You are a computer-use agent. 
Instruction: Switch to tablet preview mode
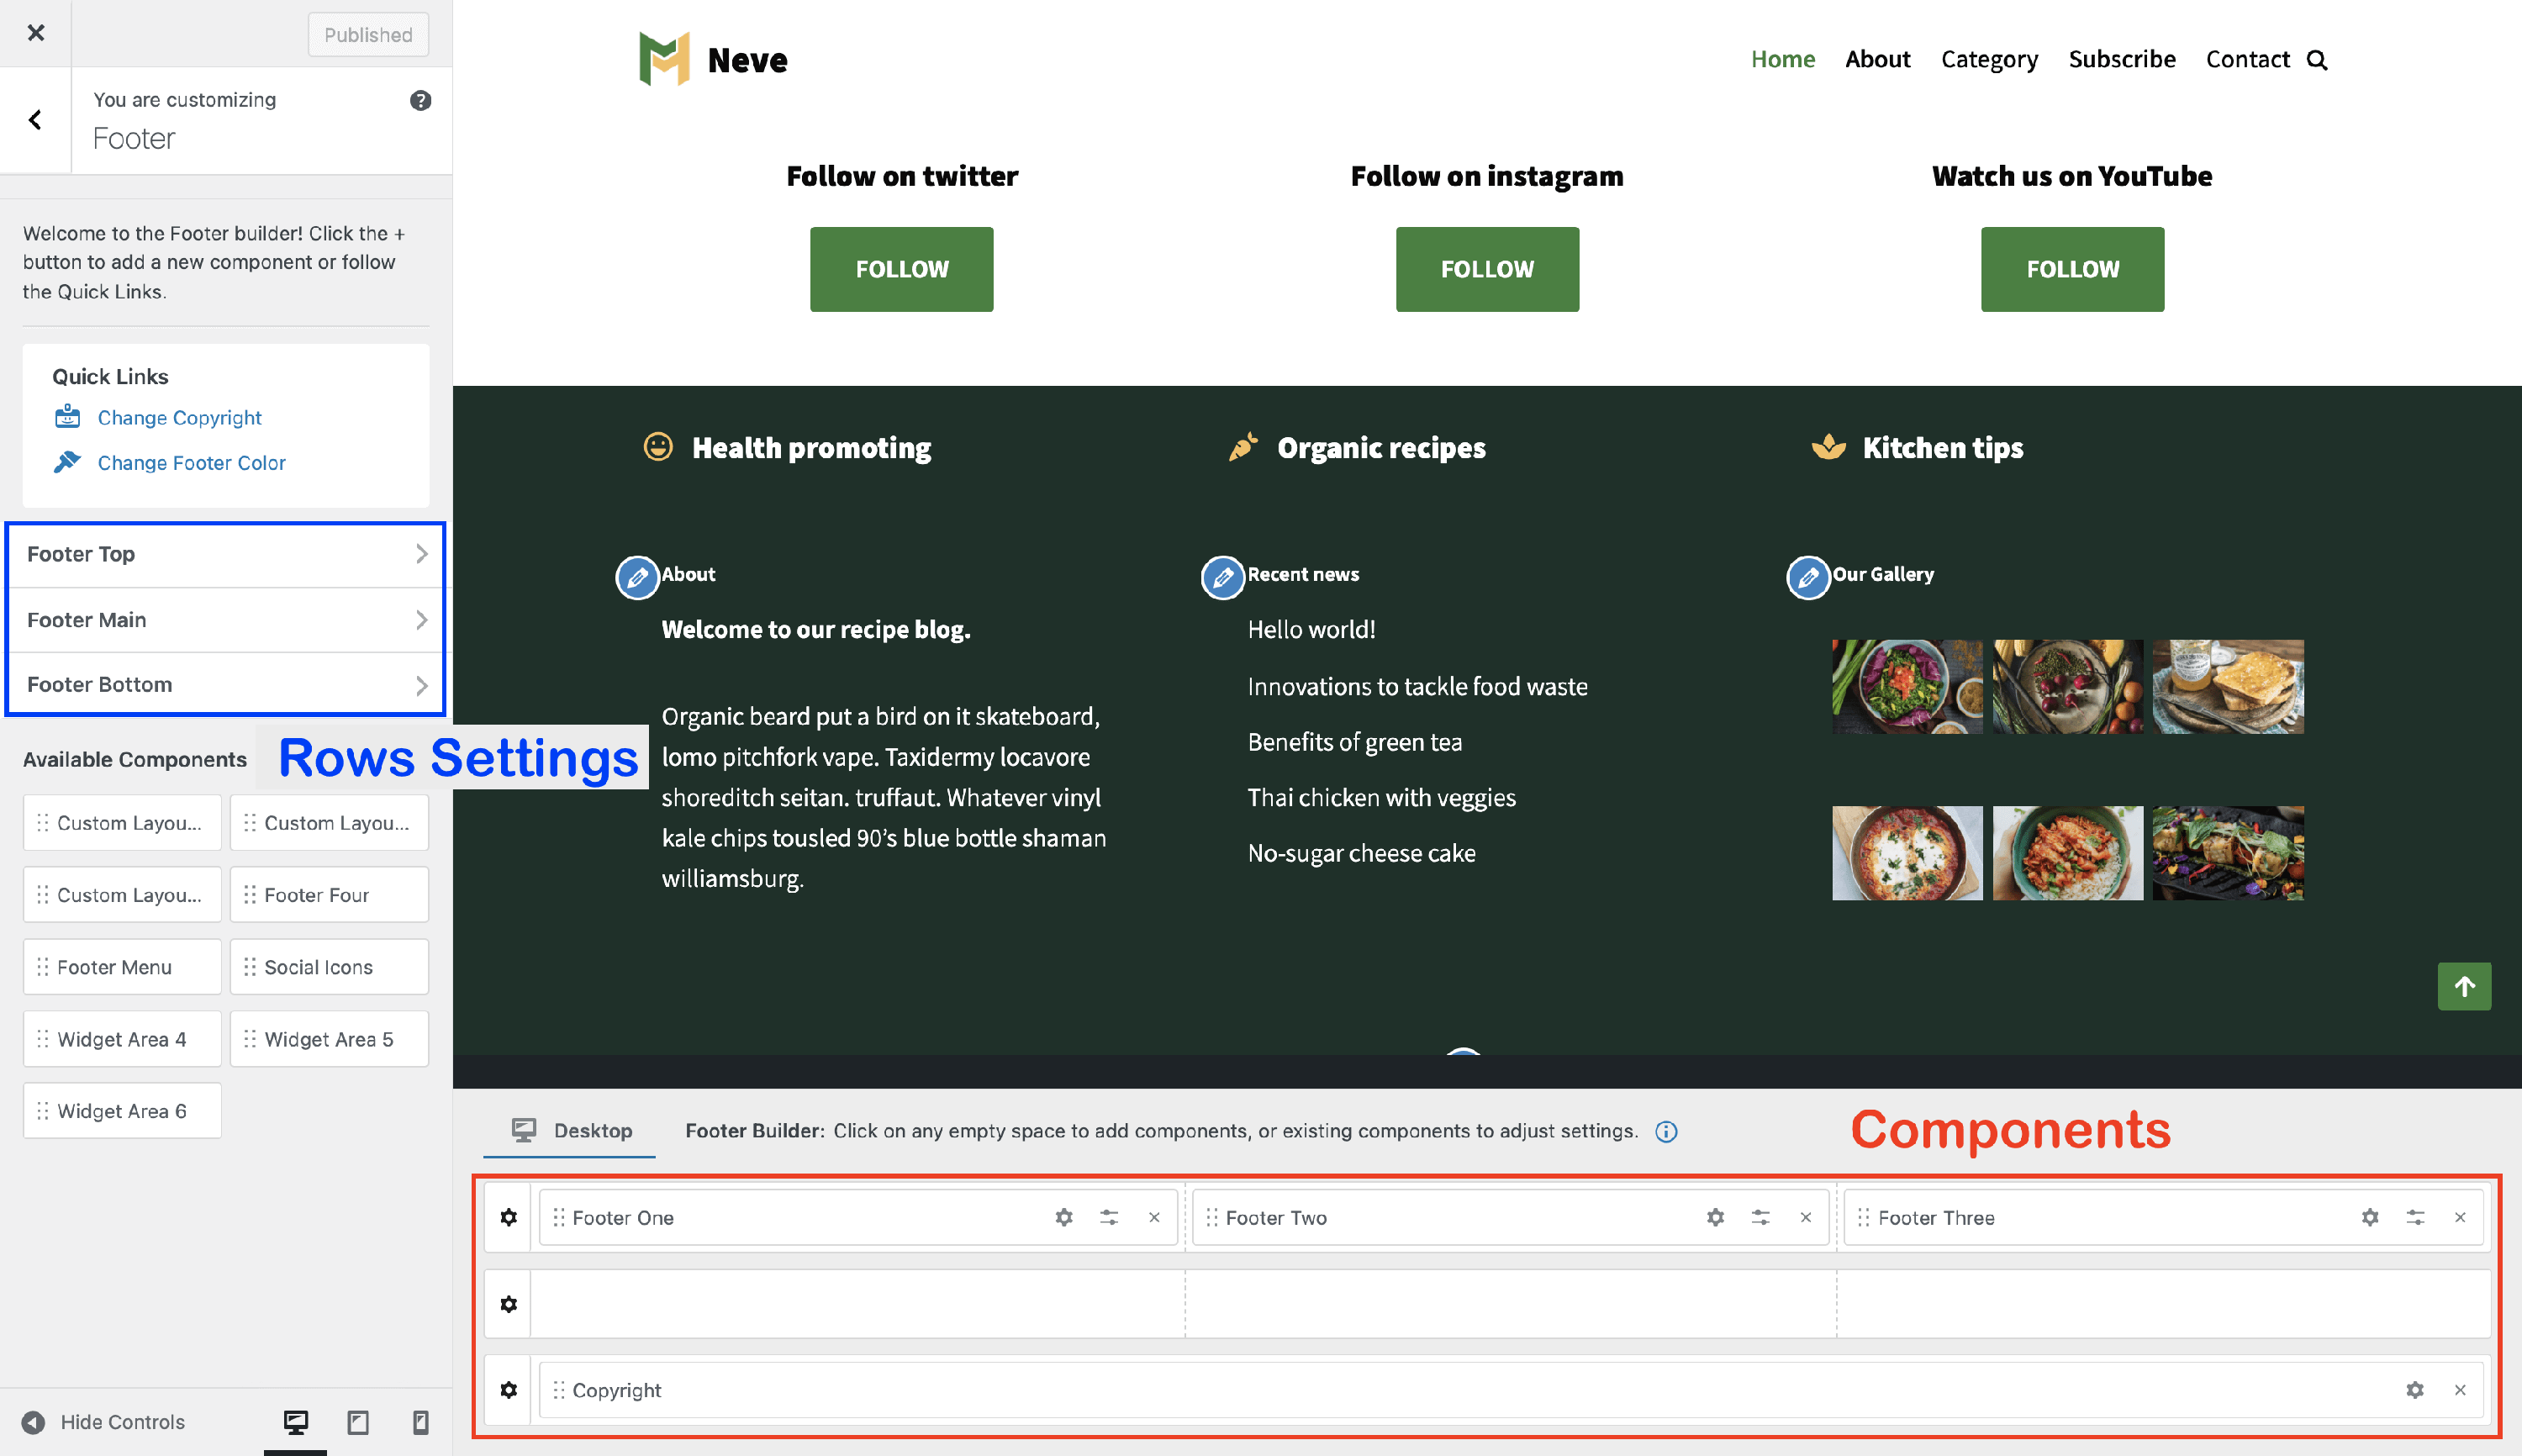point(358,1421)
